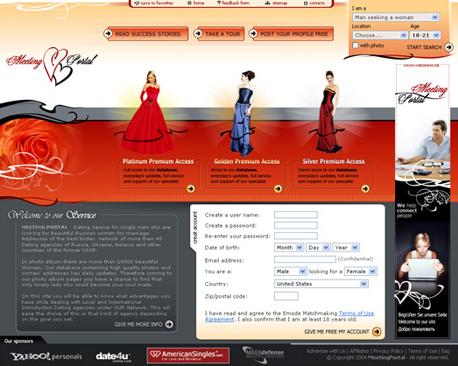Screen dimensions: 458x366
Task: Click the Create a user name field
Action: coord(296,215)
